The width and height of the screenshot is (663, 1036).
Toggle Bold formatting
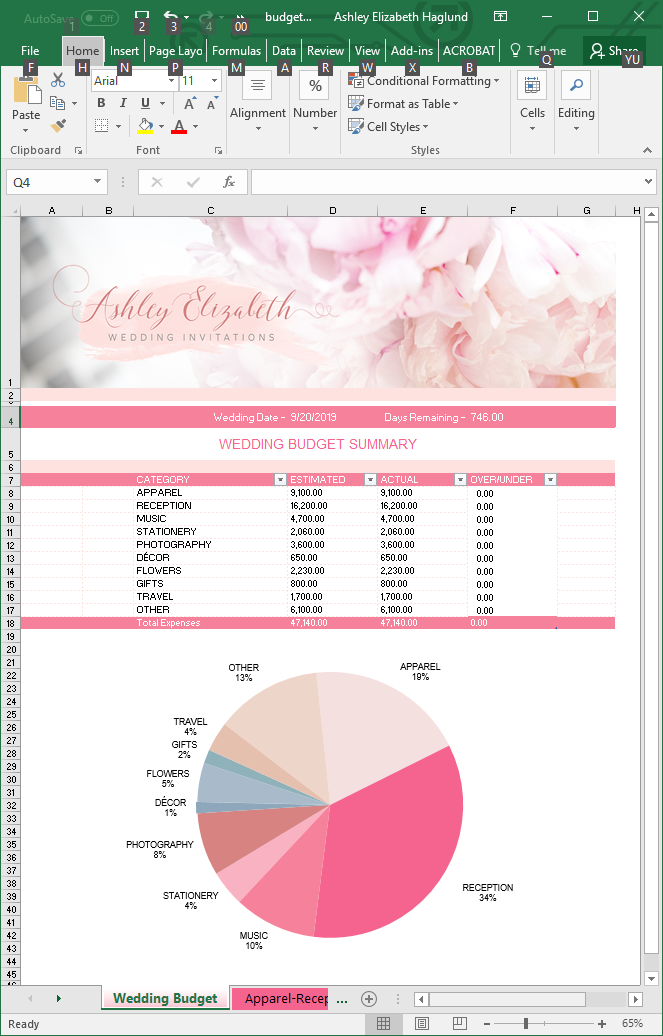101,103
